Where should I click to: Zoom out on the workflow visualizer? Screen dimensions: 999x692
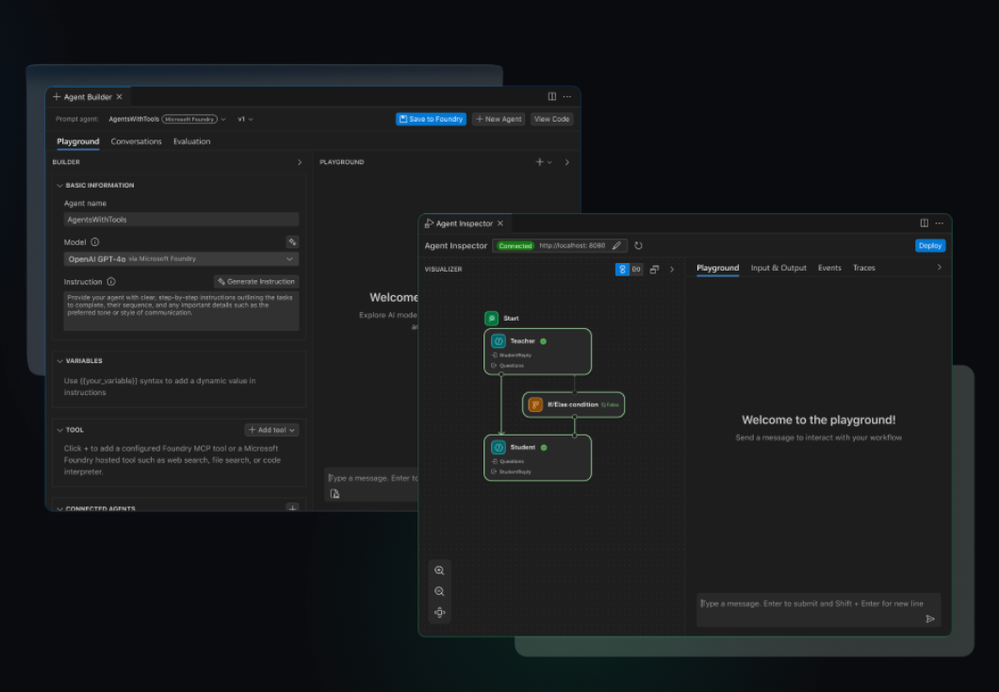tap(439, 592)
